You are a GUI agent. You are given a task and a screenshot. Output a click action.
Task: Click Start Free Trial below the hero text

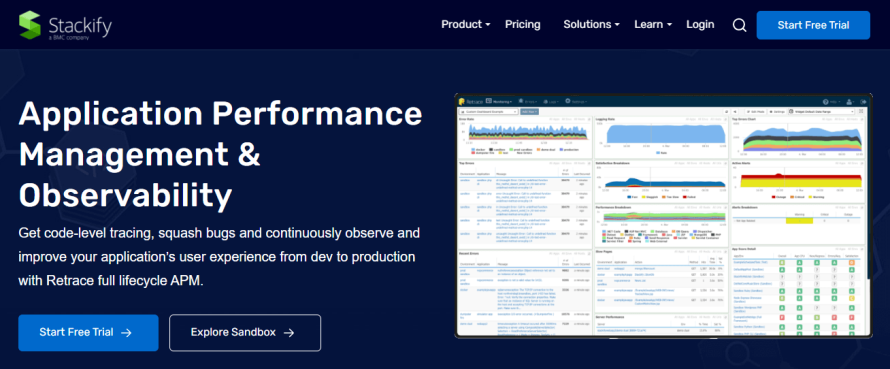(88, 333)
